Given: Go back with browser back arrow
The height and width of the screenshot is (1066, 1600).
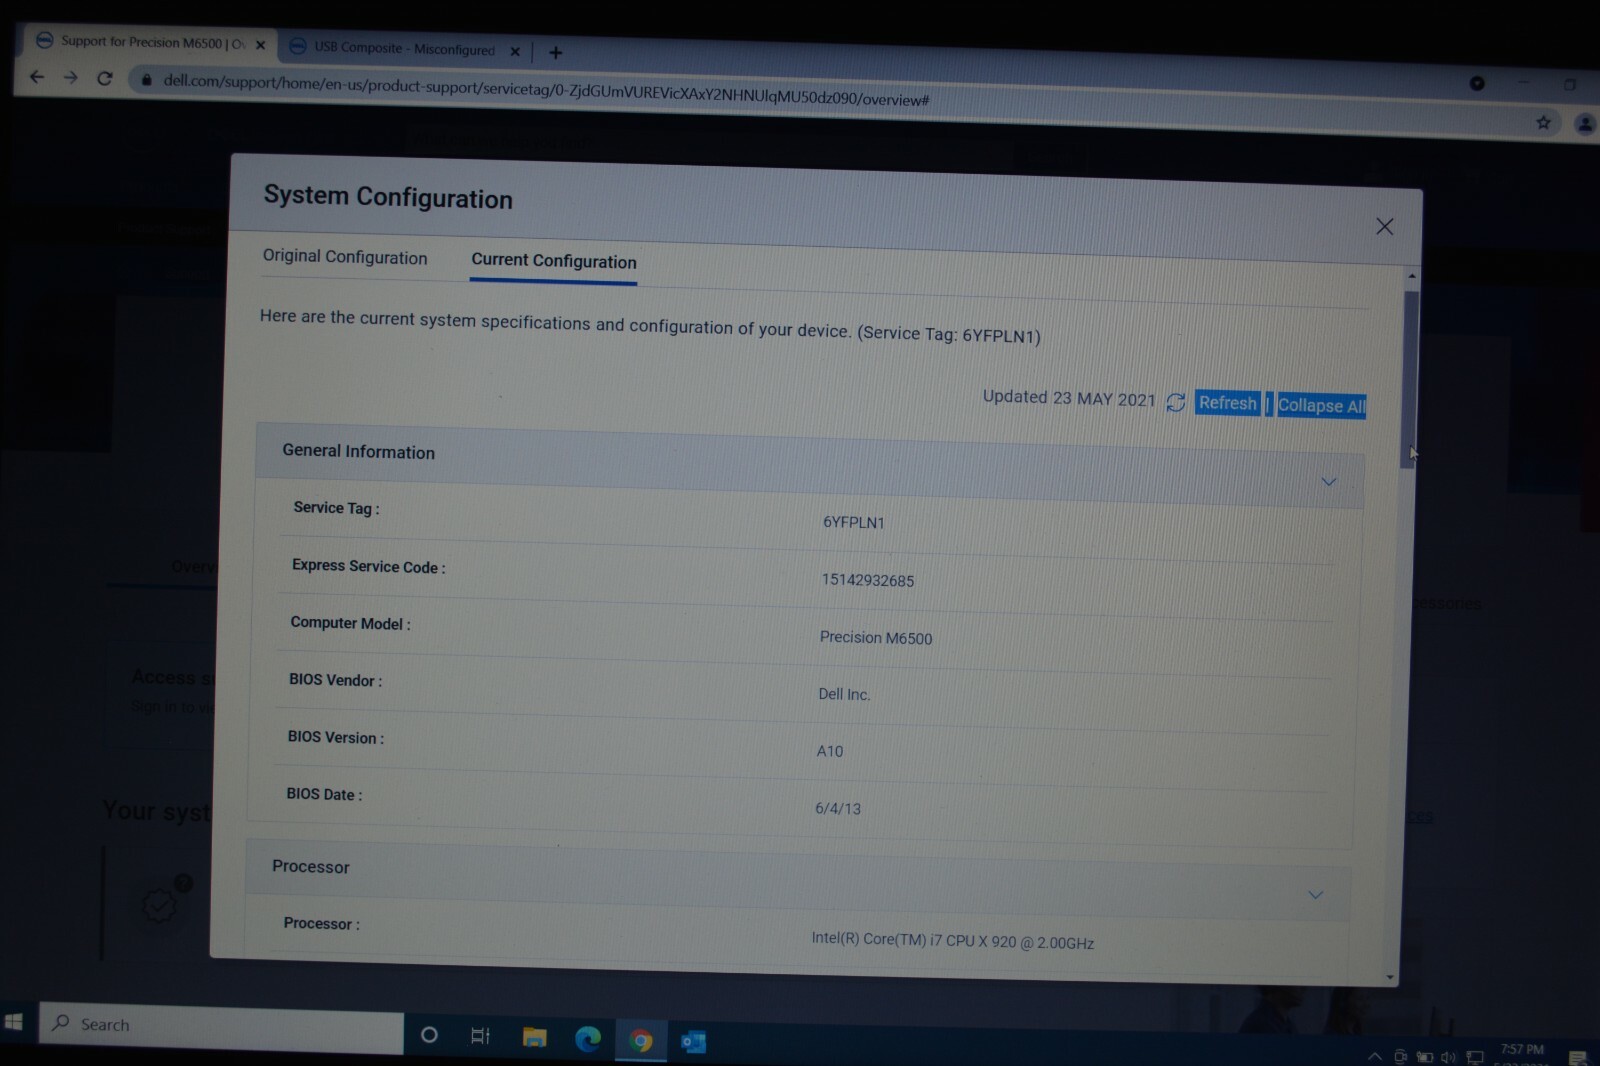Looking at the screenshot, I should click(x=37, y=76).
